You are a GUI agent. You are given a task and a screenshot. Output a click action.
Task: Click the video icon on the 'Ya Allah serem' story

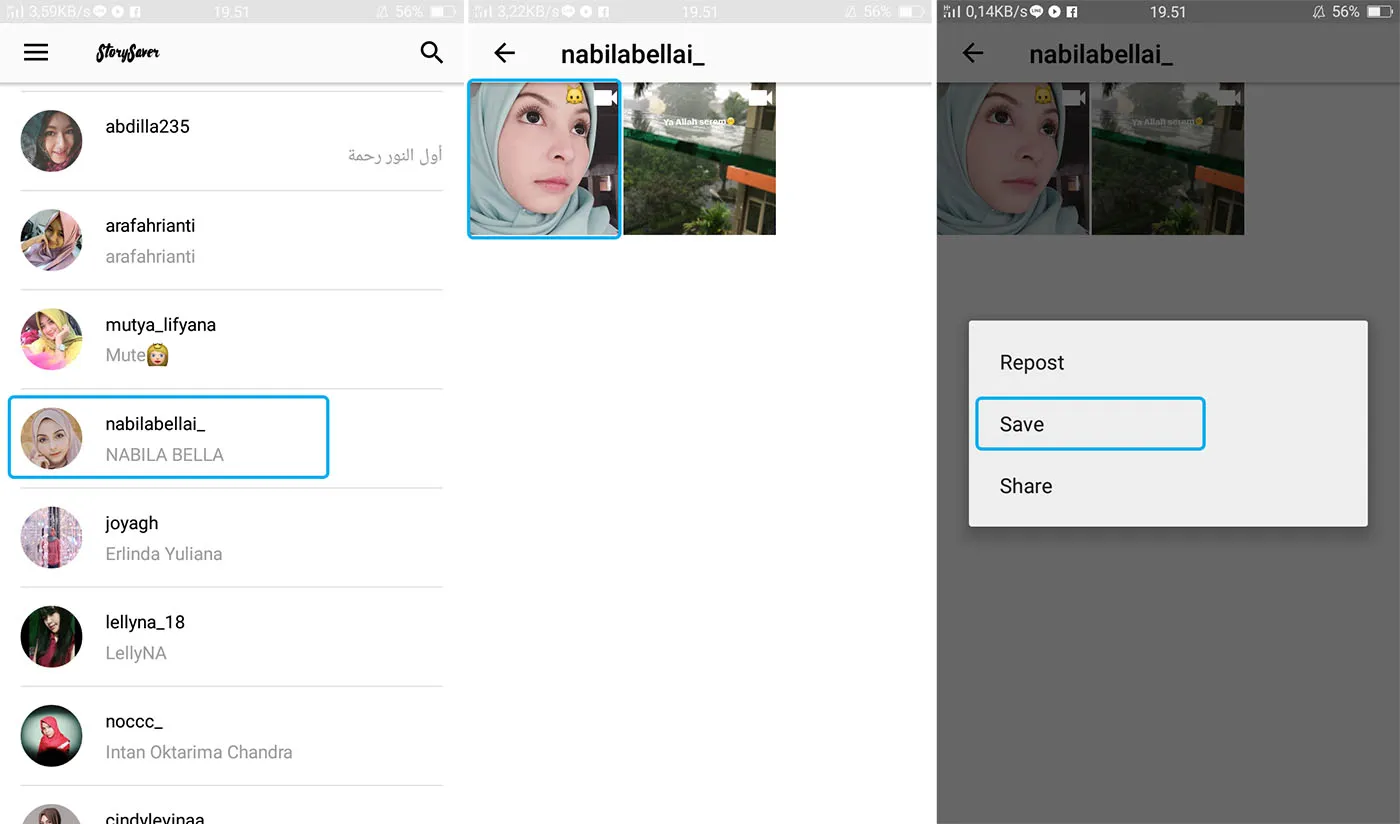(761, 97)
